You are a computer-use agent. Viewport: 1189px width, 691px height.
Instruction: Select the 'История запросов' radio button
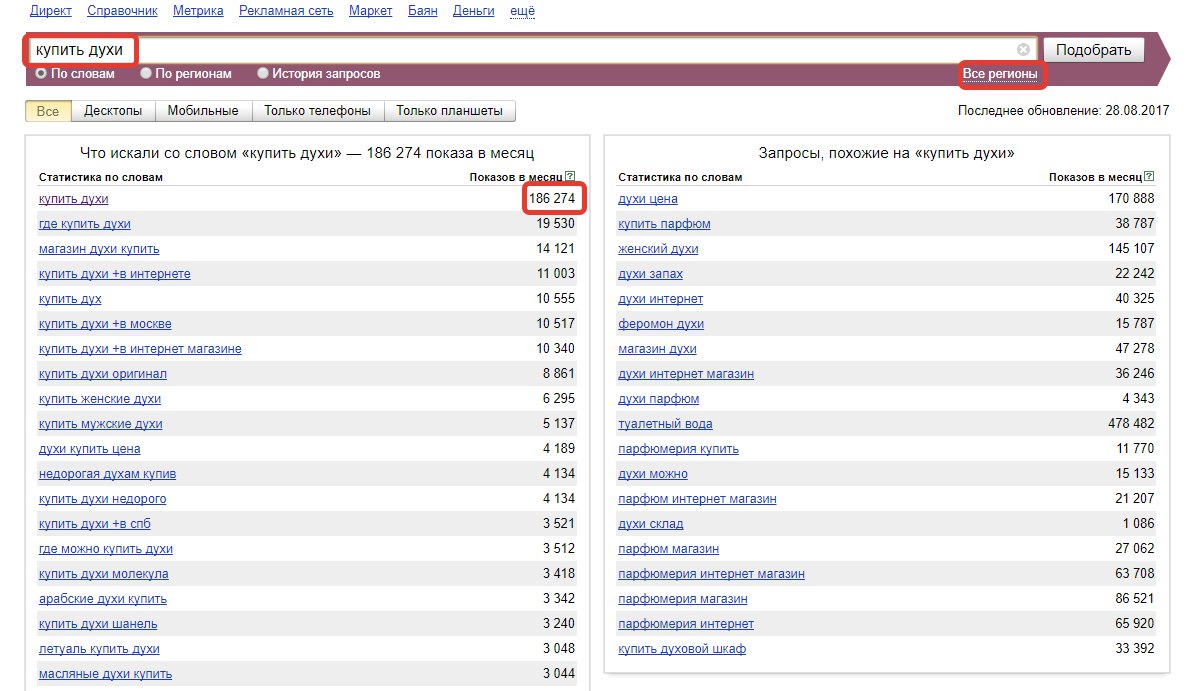click(x=262, y=74)
